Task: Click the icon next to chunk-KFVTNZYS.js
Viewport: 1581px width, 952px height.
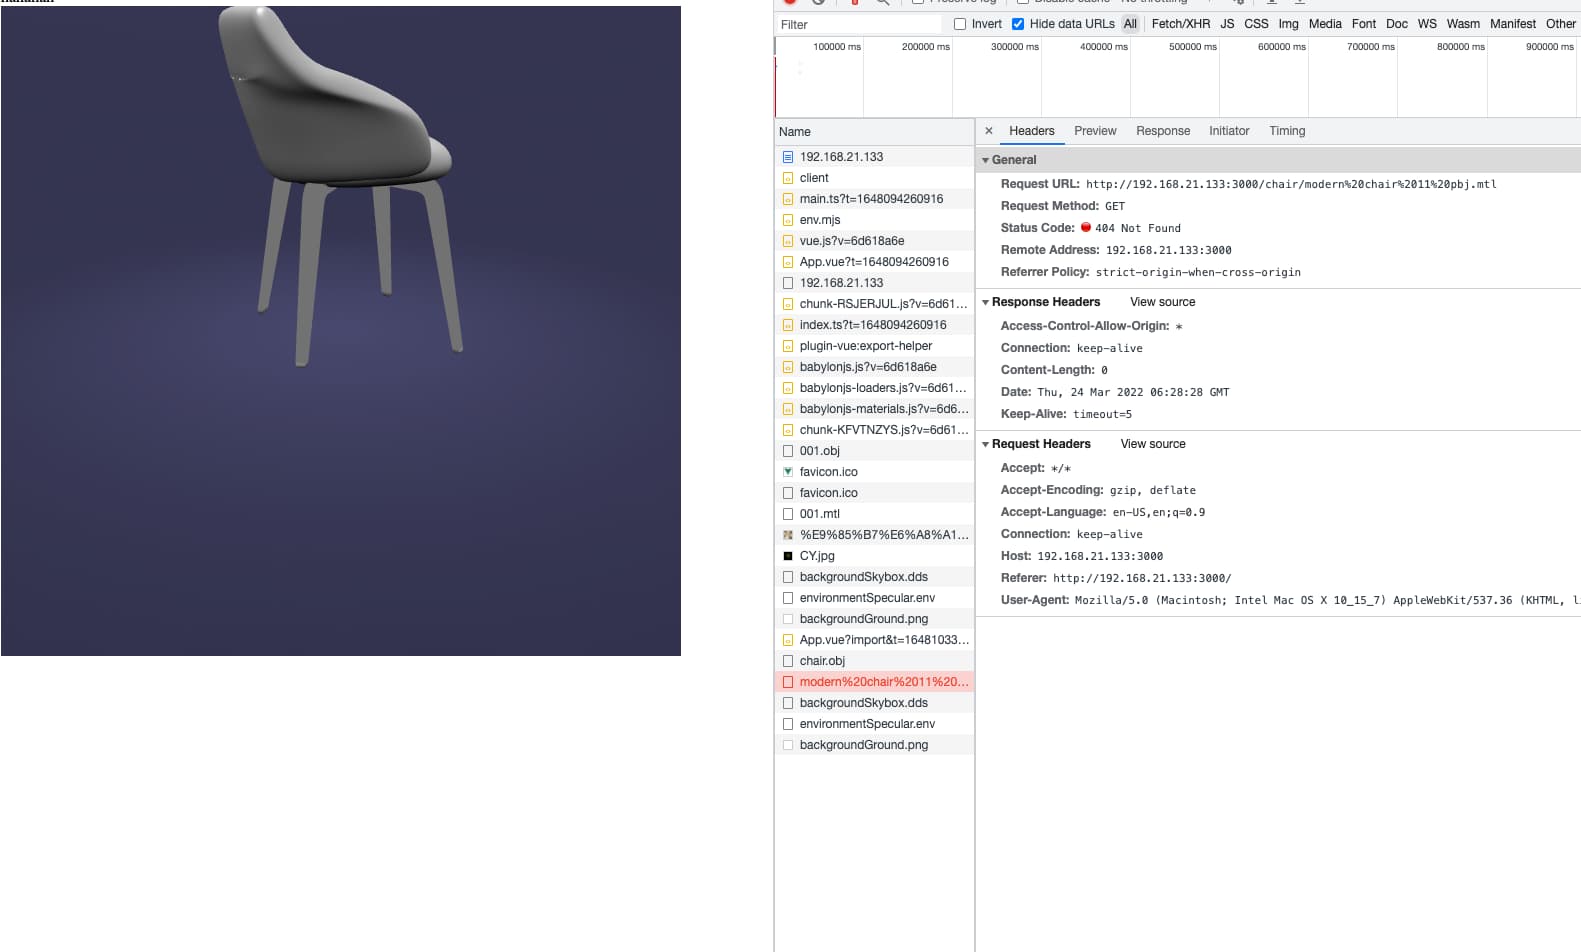Action: click(x=788, y=430)
